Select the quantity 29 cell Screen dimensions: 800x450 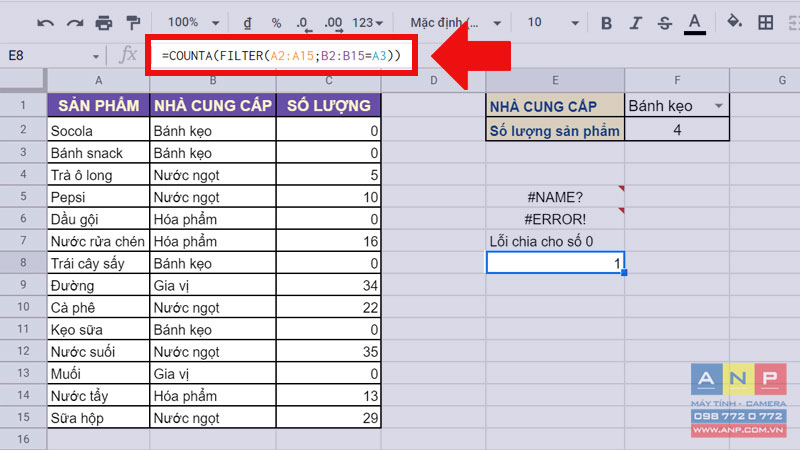[329, 418]
